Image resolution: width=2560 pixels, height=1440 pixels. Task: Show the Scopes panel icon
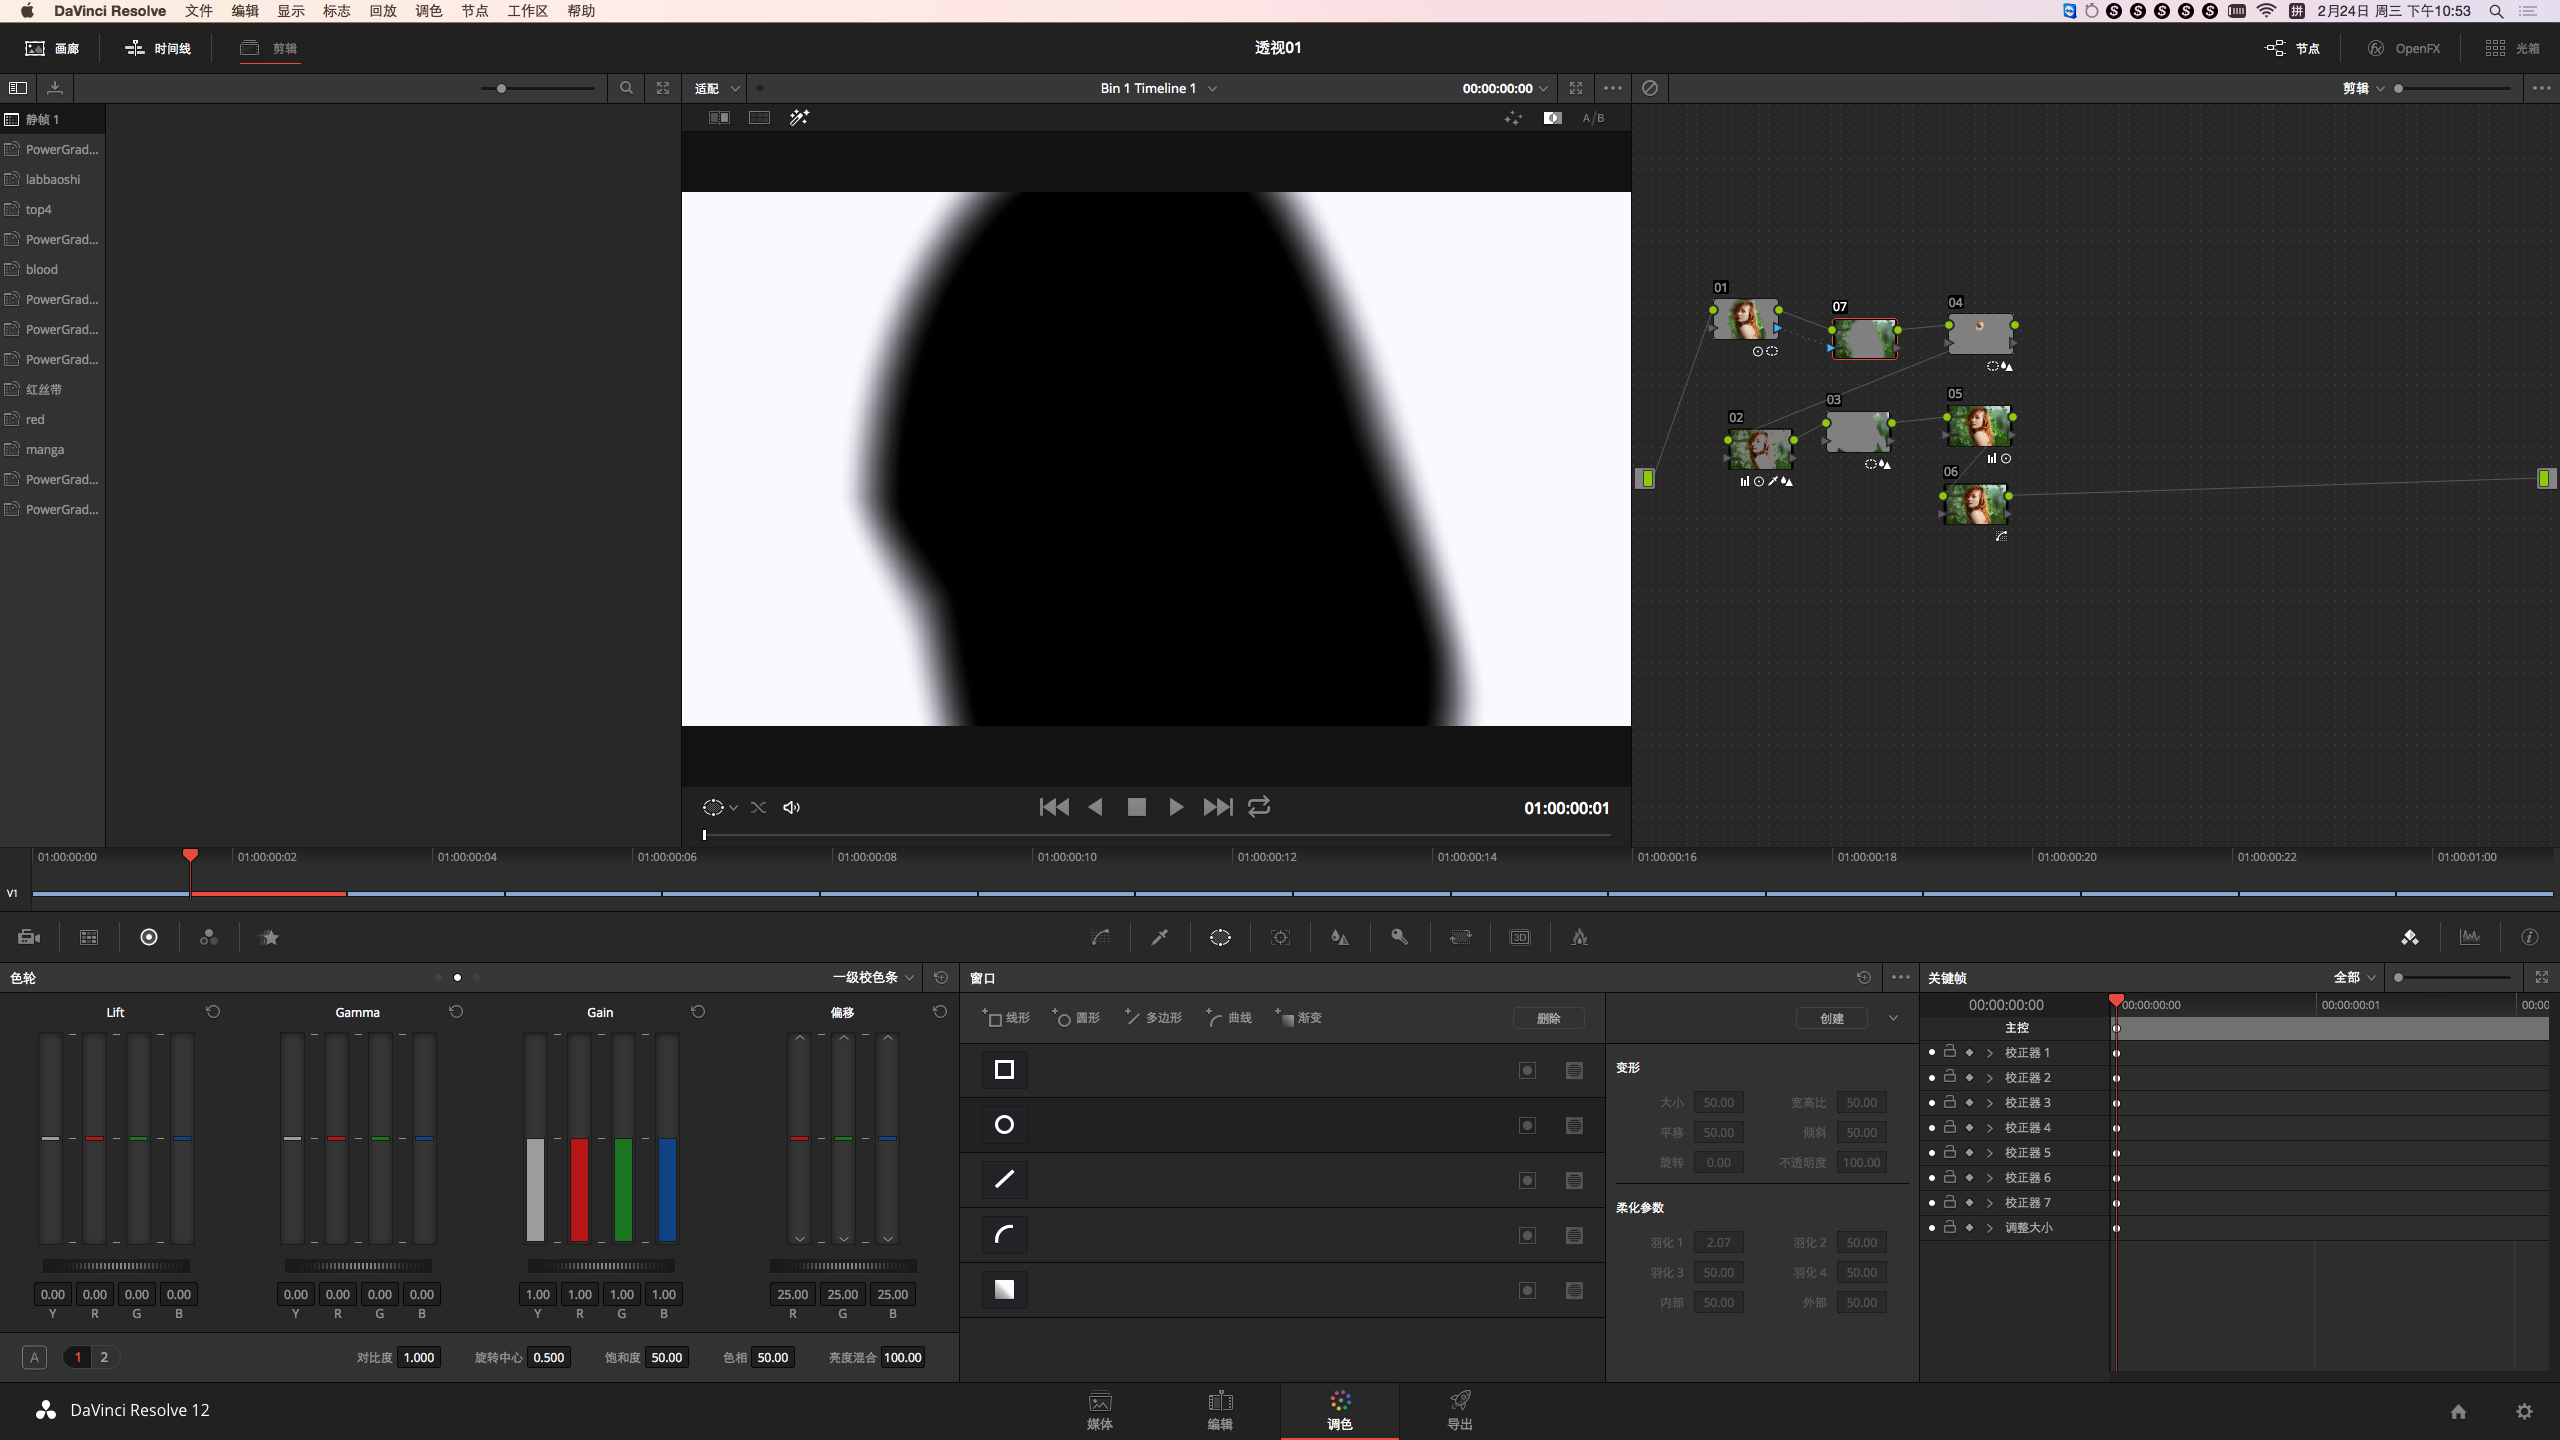[2470, 937]
